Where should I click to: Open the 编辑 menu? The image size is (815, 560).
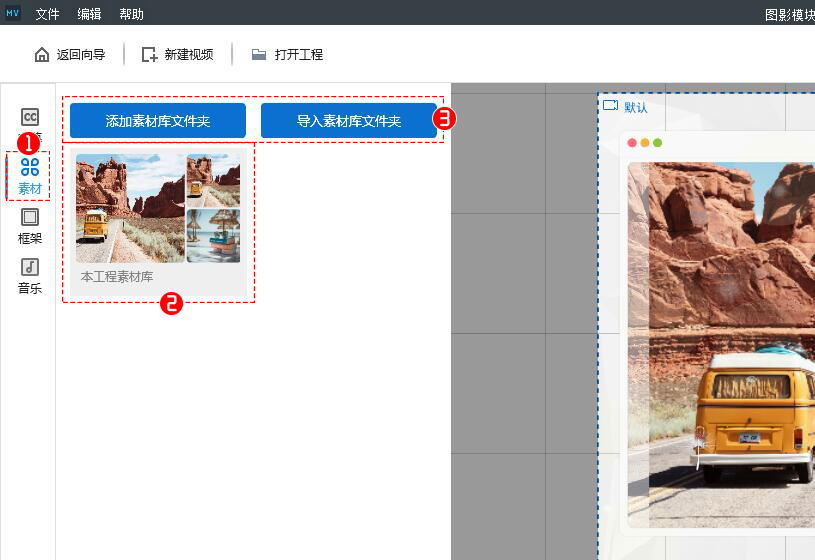click(89, 14)
